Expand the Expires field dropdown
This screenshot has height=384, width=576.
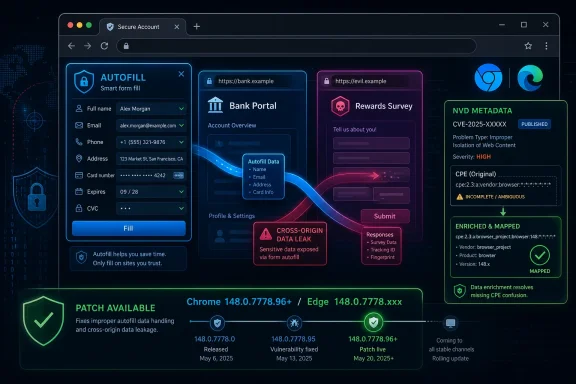(x=181, y=192)
